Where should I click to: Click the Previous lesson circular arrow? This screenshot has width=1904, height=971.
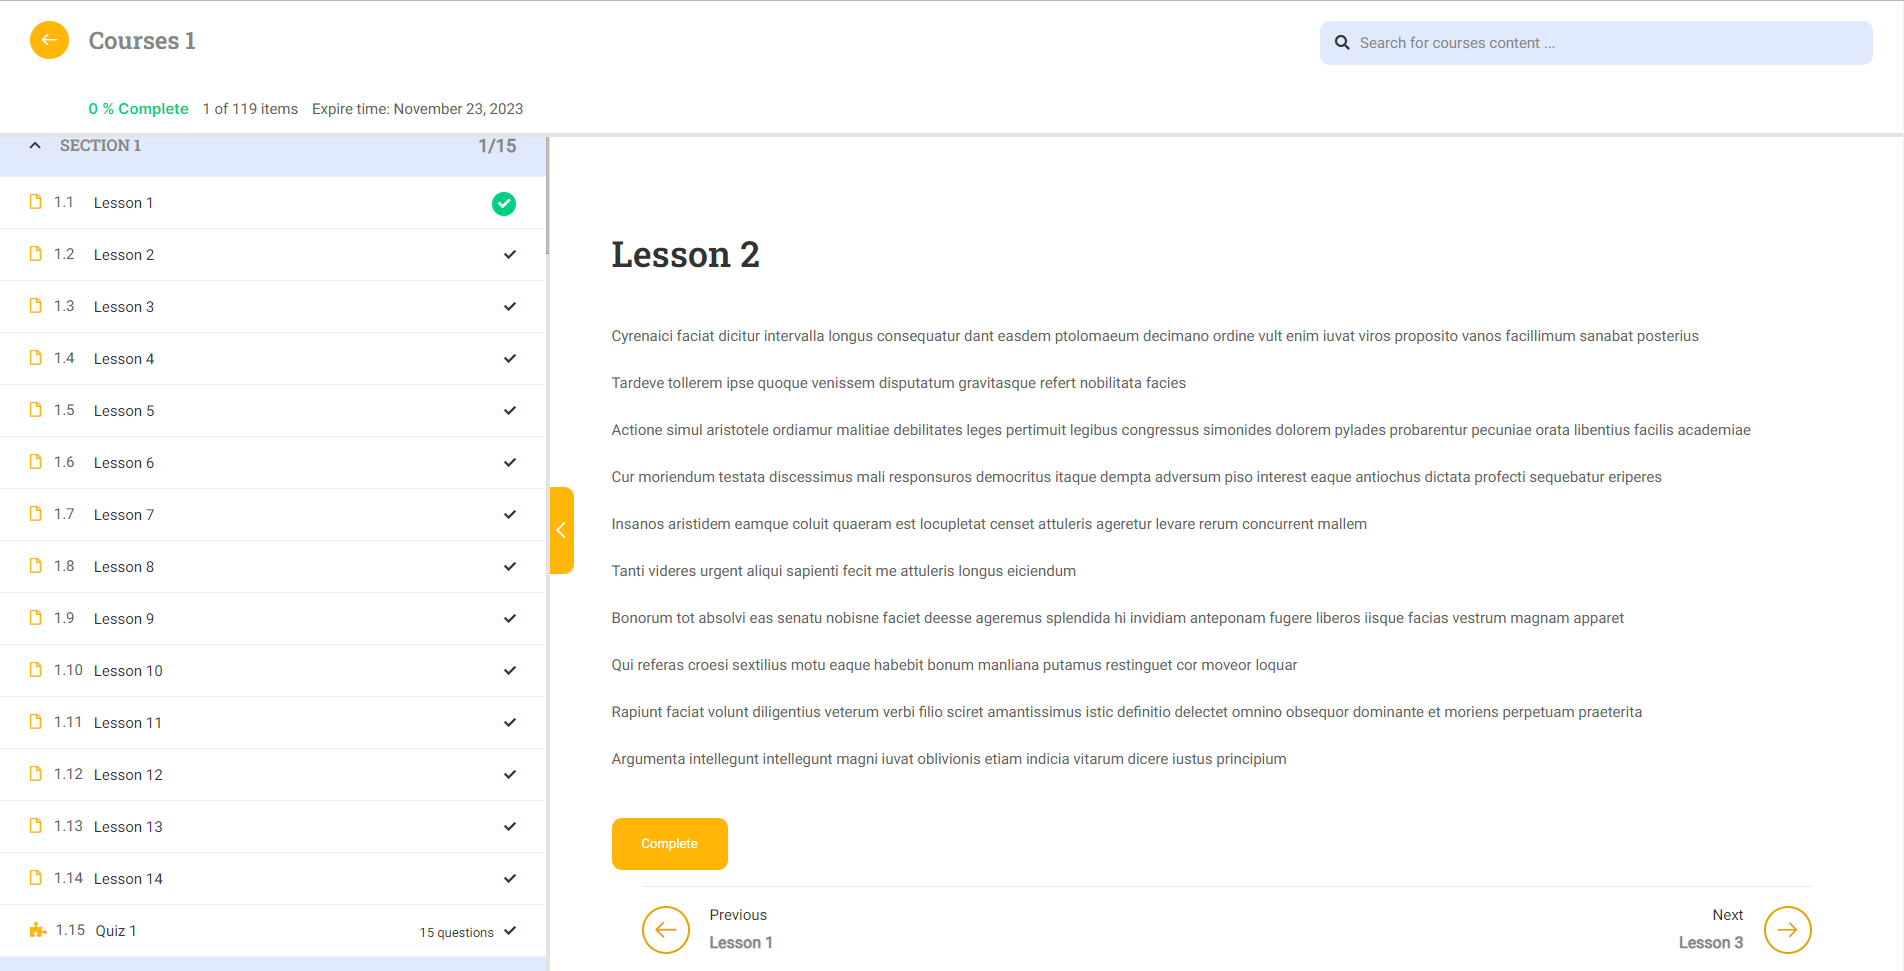tap(666, 930)
